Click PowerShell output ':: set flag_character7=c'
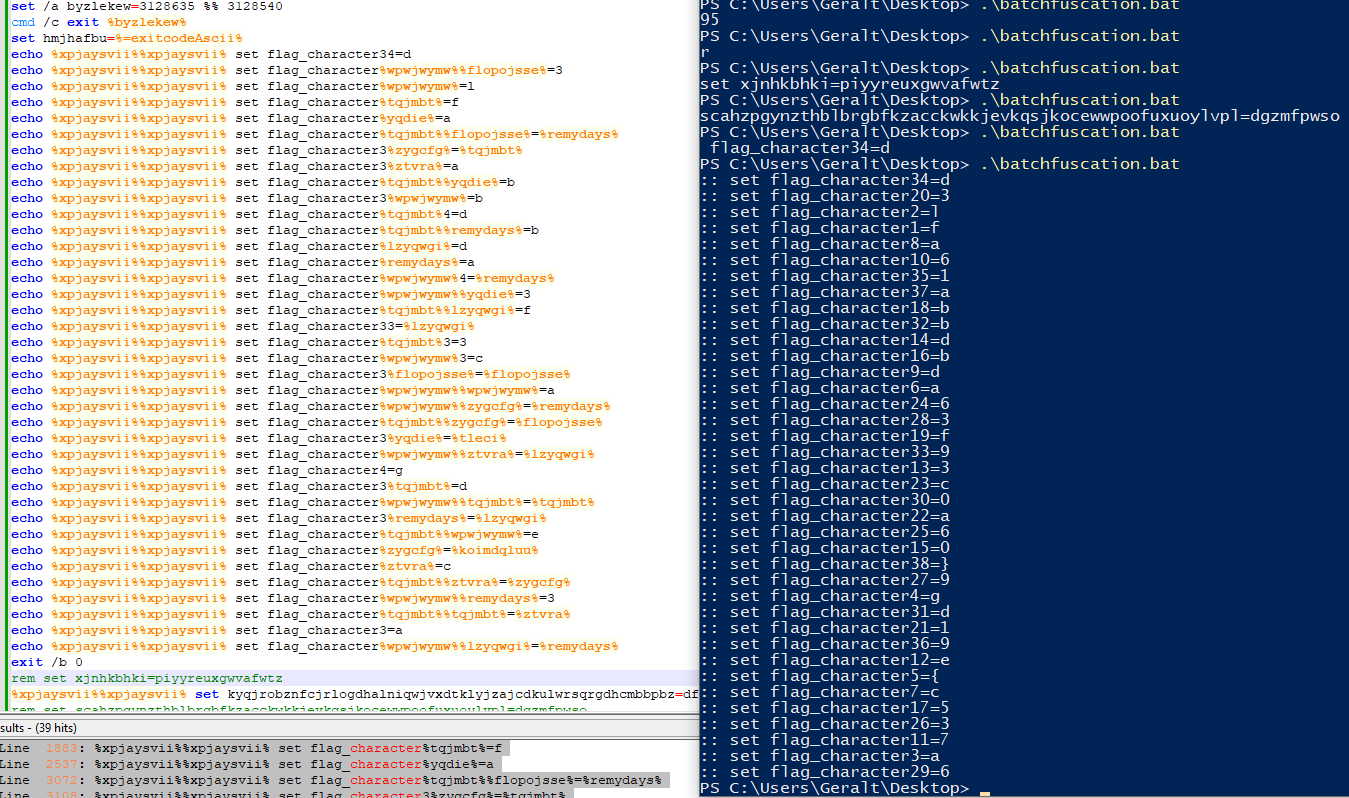The height and width of the screenshot is (798, 1349). click(x=821, y=692)
